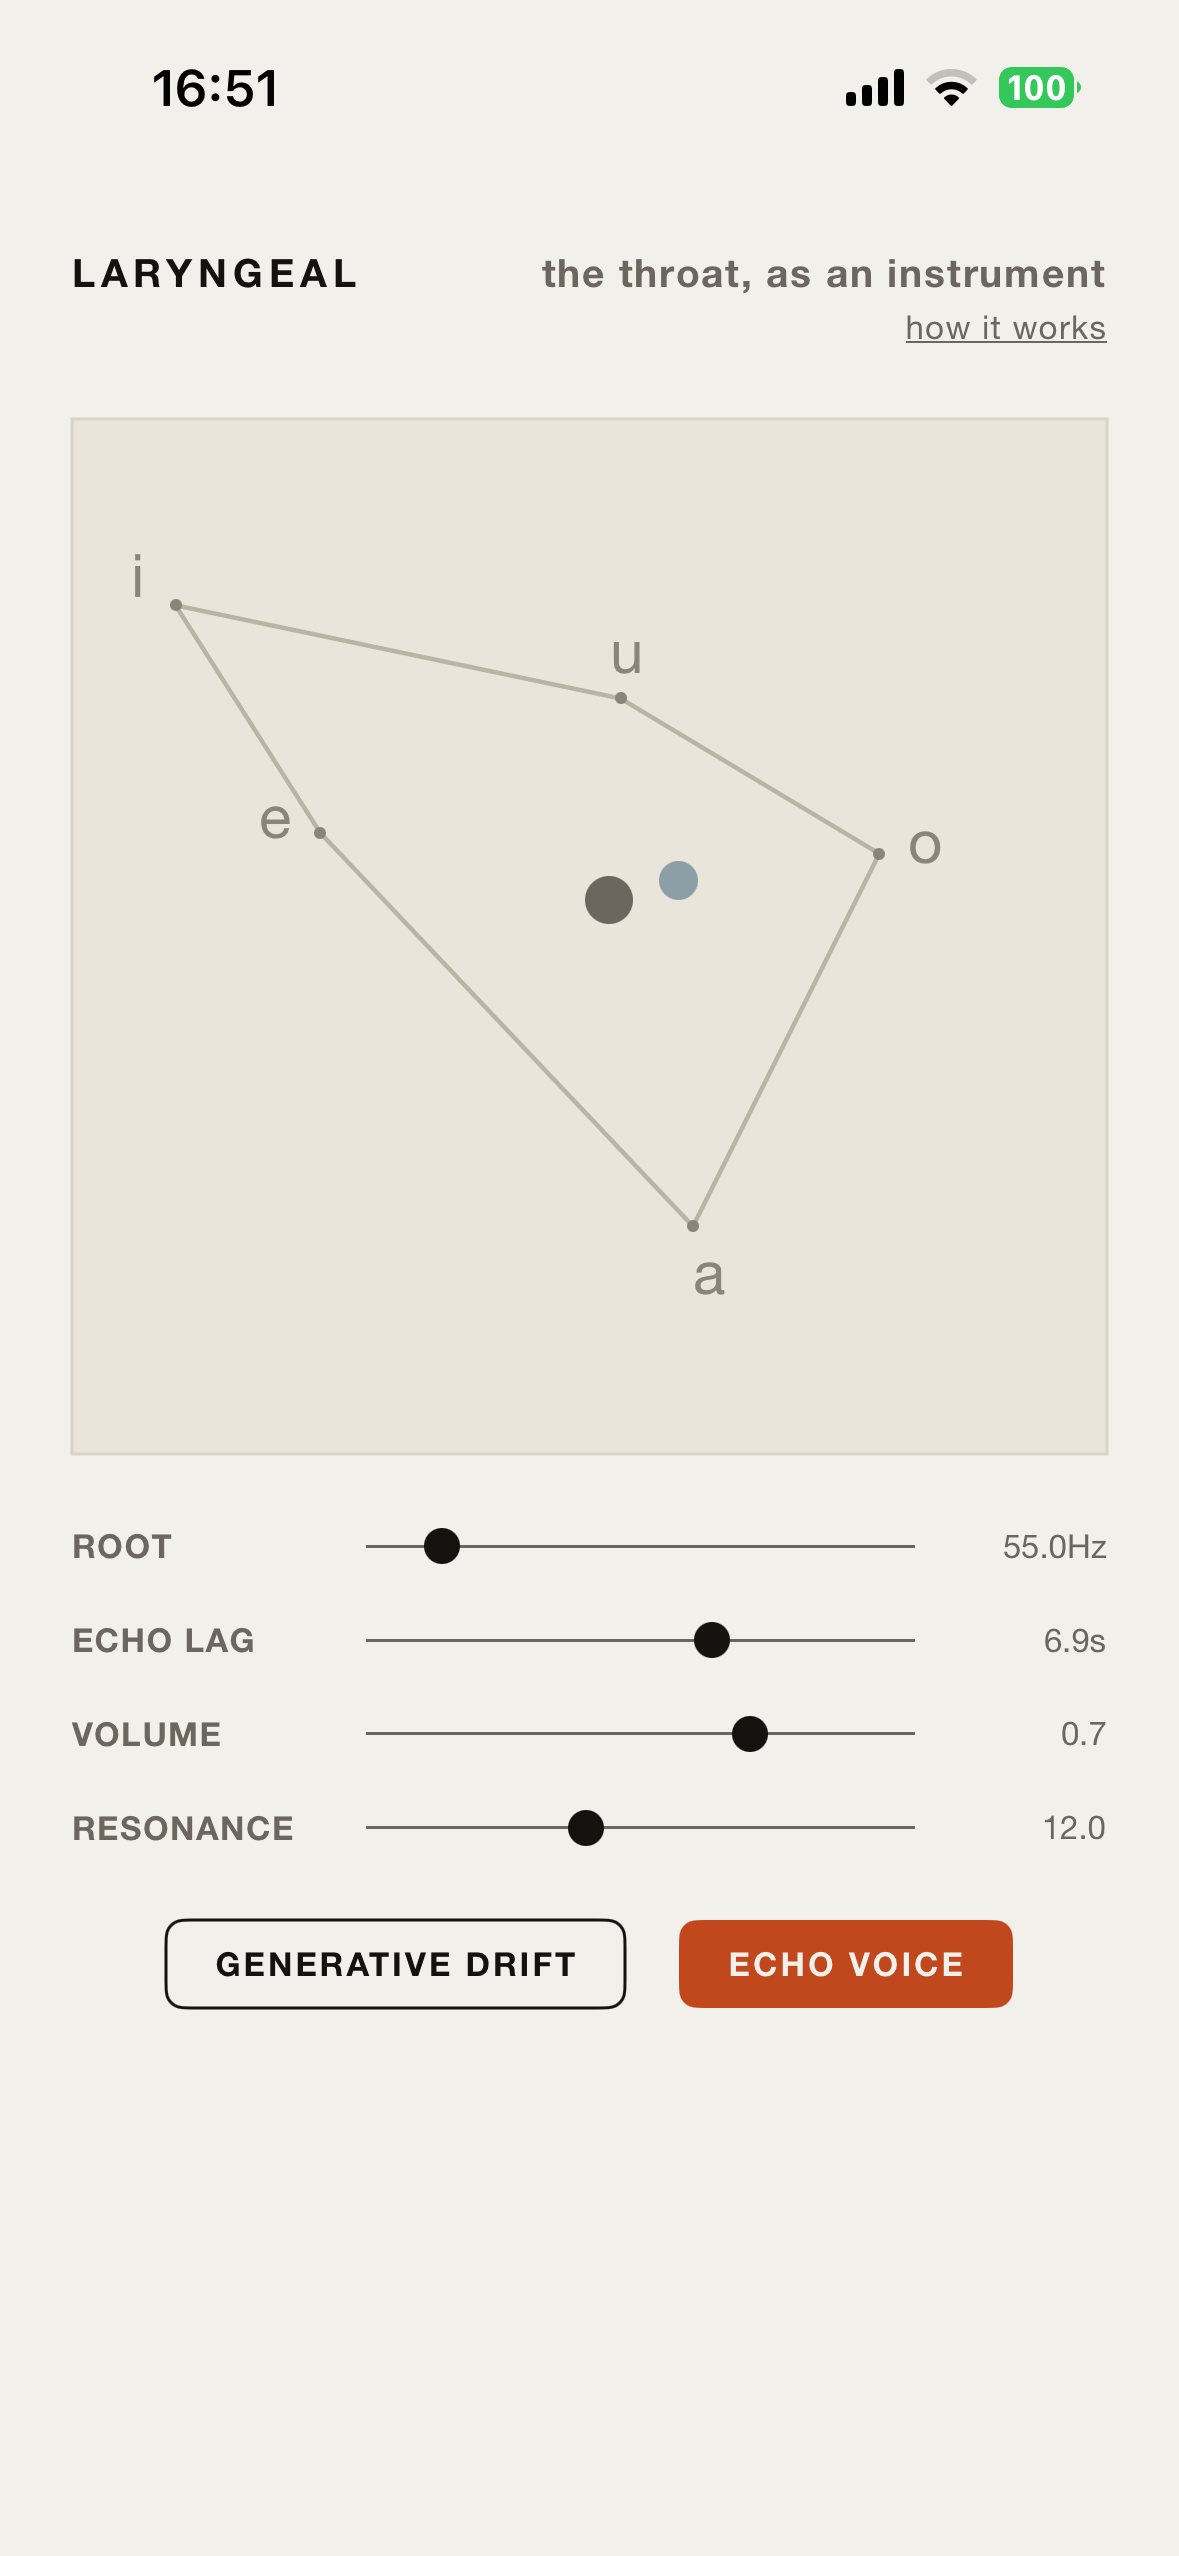
Task: Click the 6.9s echo lag value
Action: click(1074, 1641)
